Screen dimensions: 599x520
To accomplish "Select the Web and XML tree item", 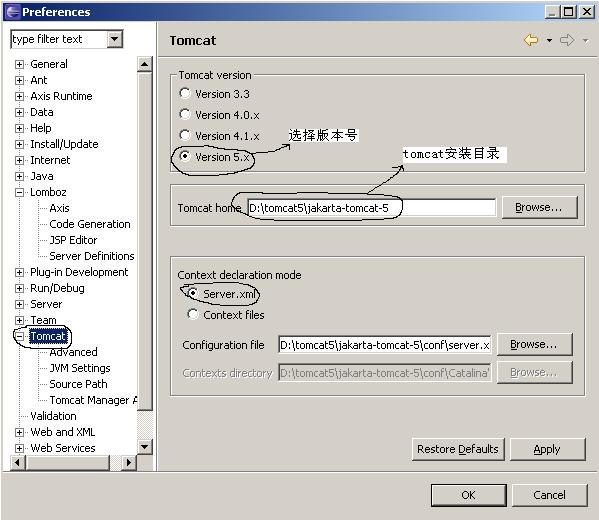I will [x=63, y=432].
